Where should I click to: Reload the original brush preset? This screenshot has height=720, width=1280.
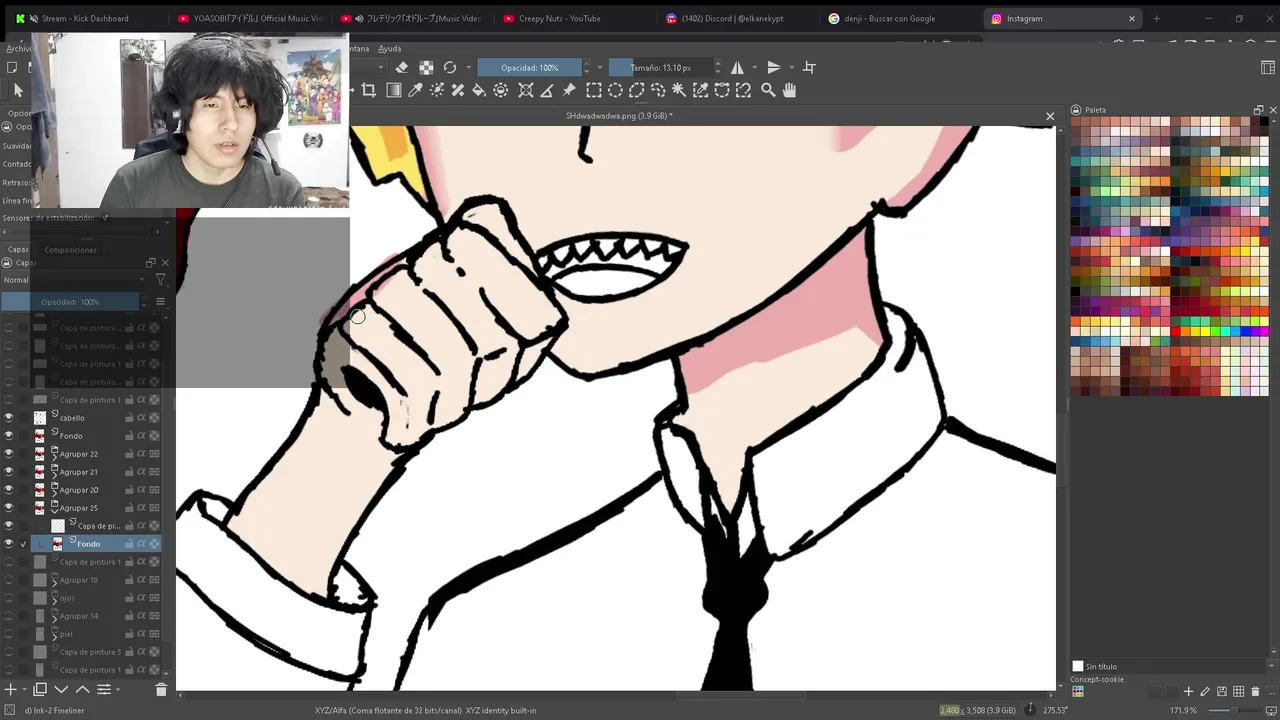(x=450, y=67)
